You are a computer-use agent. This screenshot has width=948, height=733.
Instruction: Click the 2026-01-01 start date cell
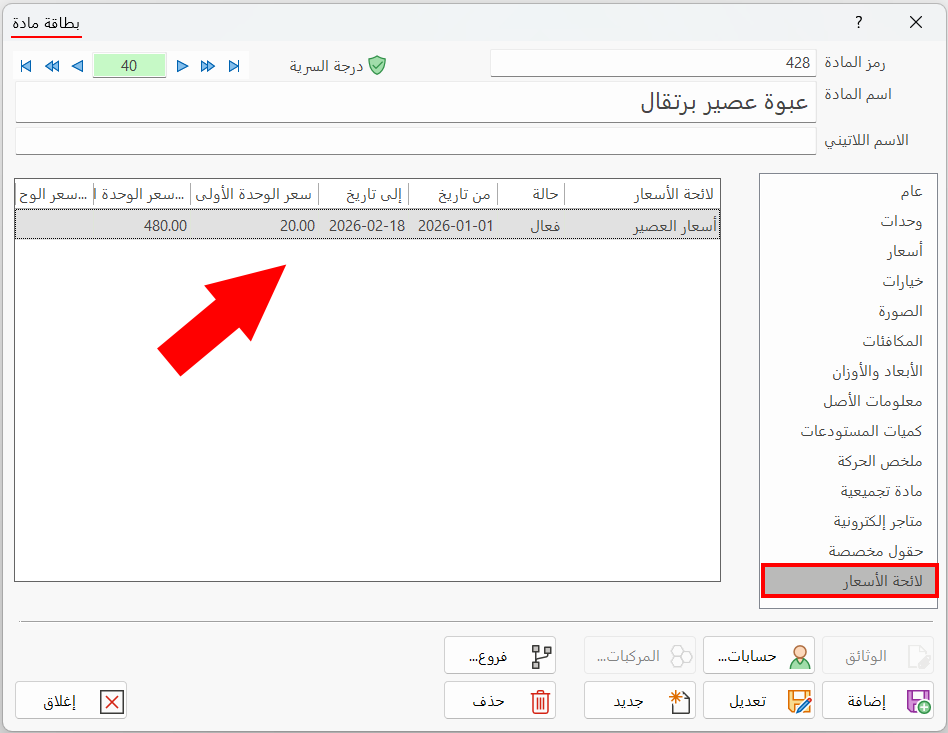pos(455,226)
